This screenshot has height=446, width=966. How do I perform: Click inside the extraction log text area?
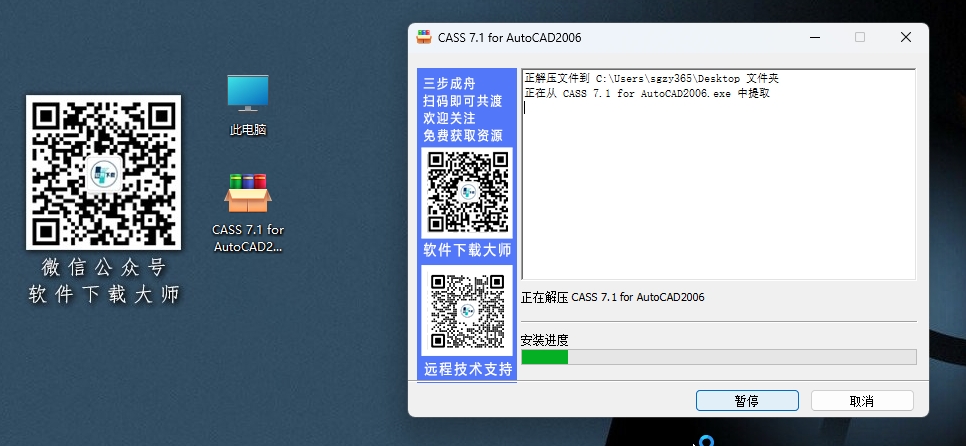[718, 175]
